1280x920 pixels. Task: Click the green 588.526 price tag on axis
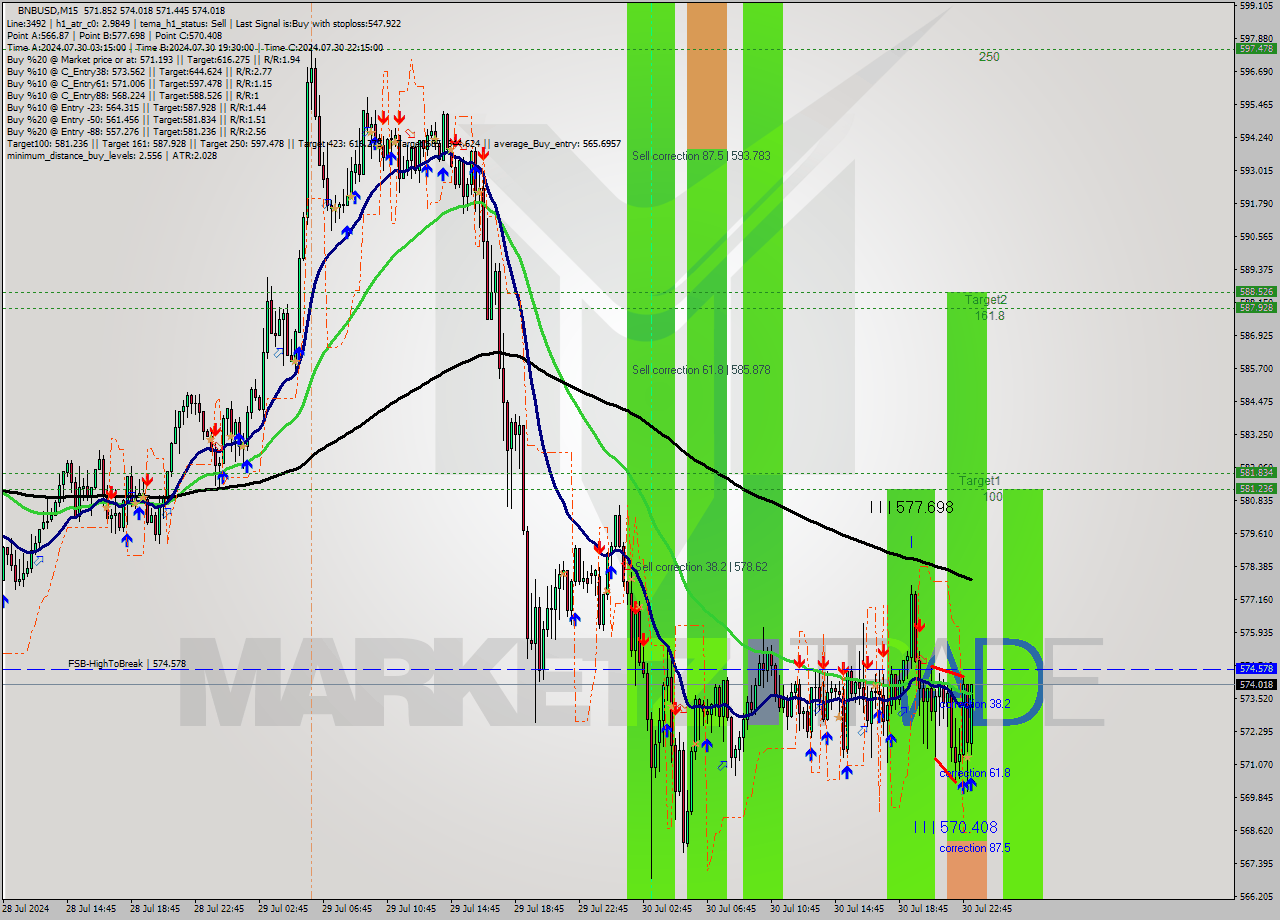pos(1256,292)
